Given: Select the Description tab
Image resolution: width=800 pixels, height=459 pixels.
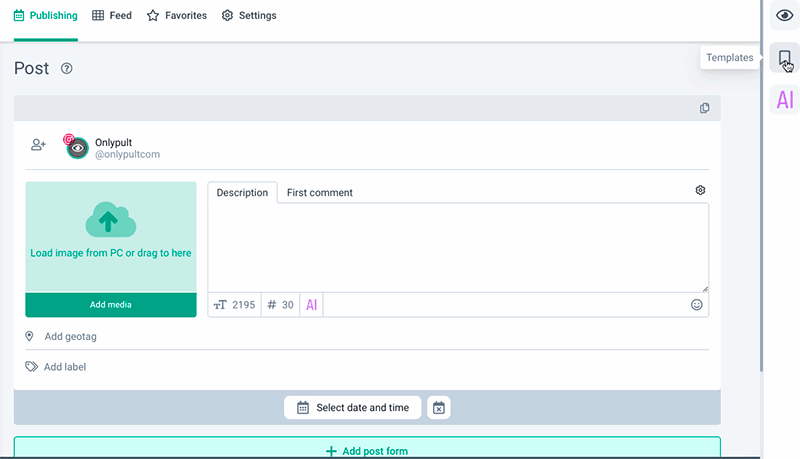Looking at the screenshot, I should tap(242, 193).
